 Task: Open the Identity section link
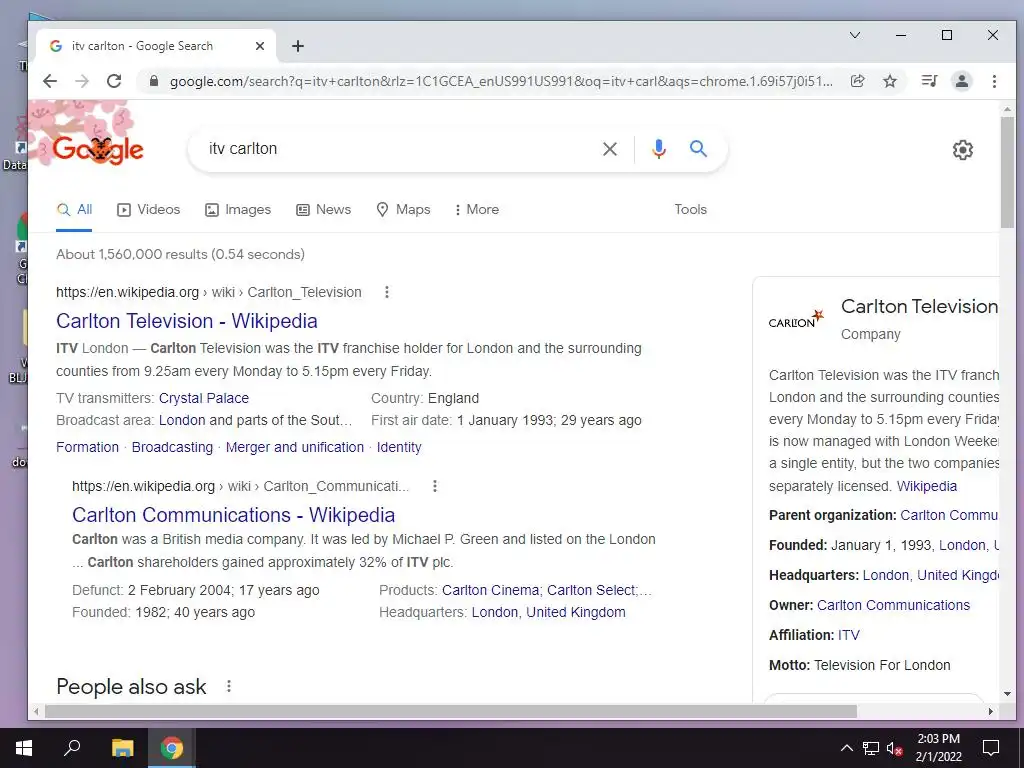(399, 447)
